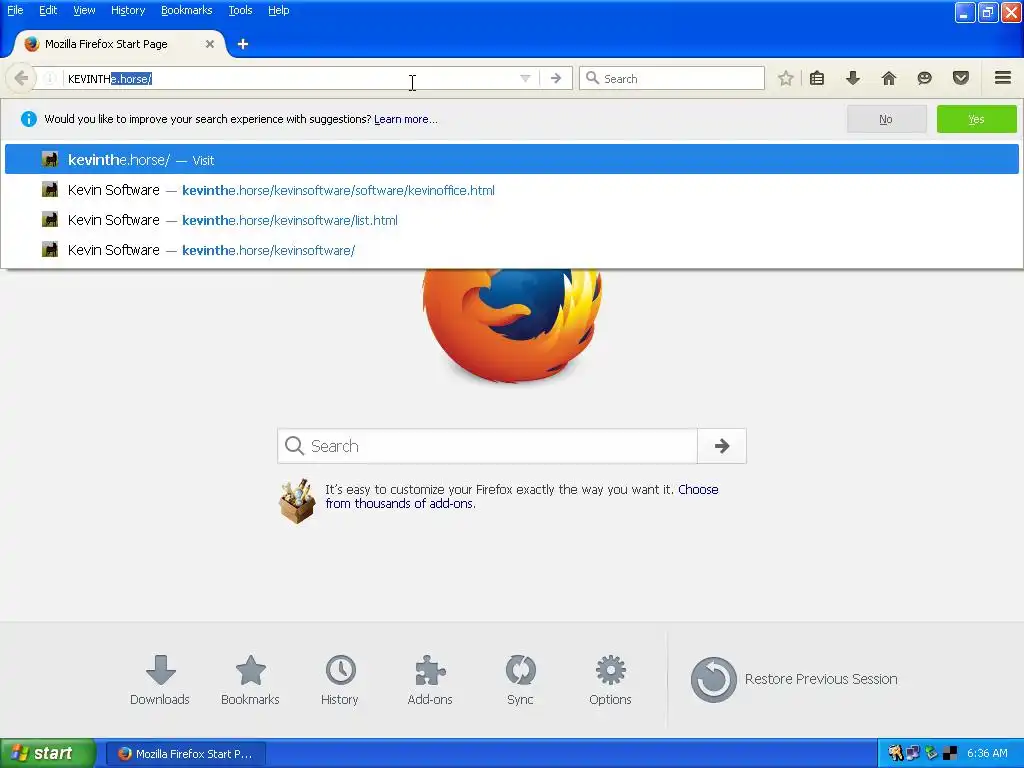
Task: Click the rightmost system tray icon
Action: click(x=950, y=754)
